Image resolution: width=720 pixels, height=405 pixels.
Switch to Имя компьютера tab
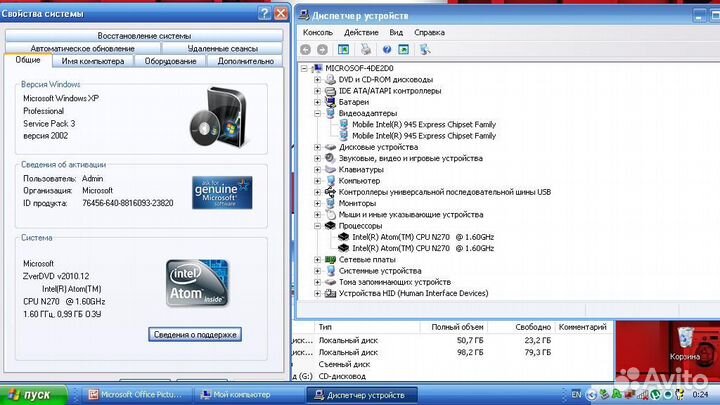click(x=93, y=61)
